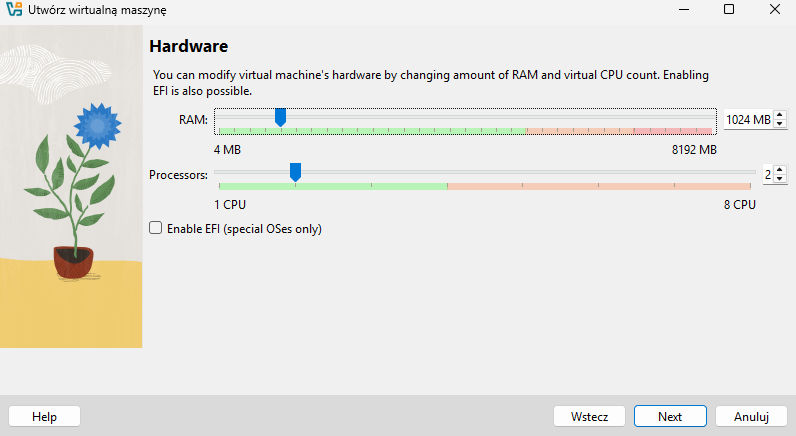Decrease RAM with the down spinner arrow
This screenshot has width=796, height=436.
[780, 124]
